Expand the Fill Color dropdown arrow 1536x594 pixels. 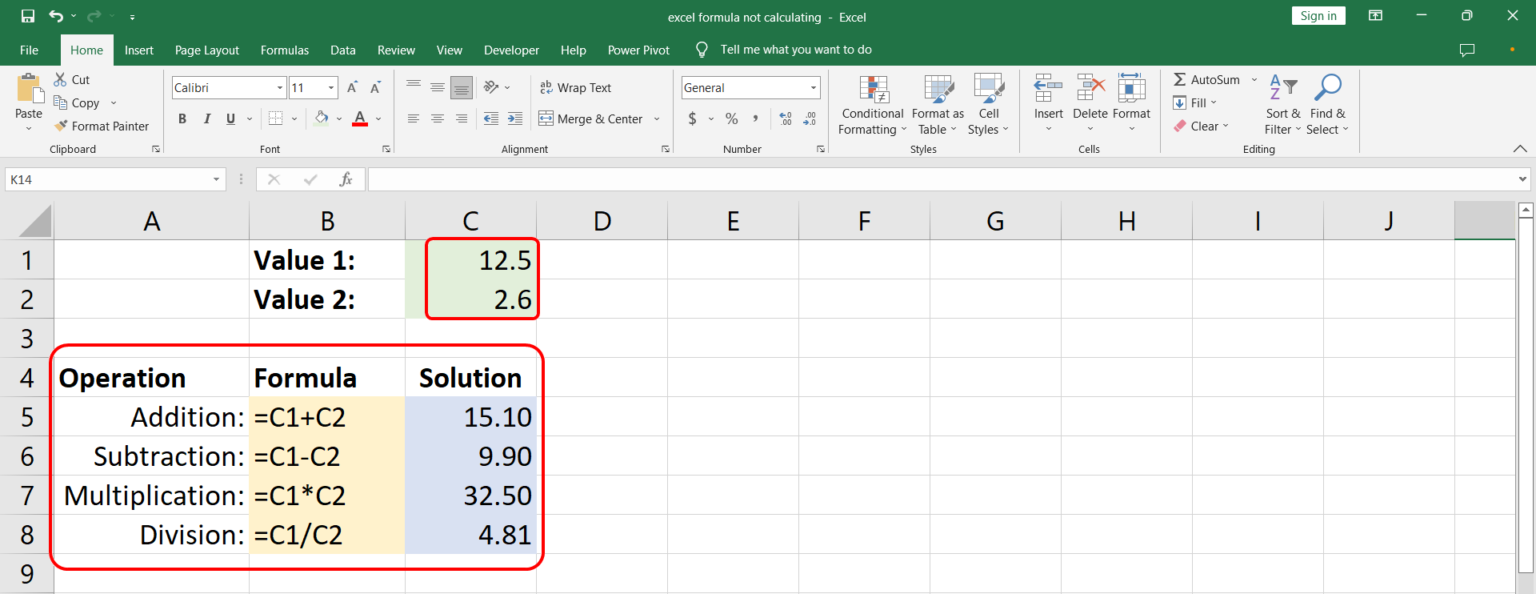click(338, 118)
